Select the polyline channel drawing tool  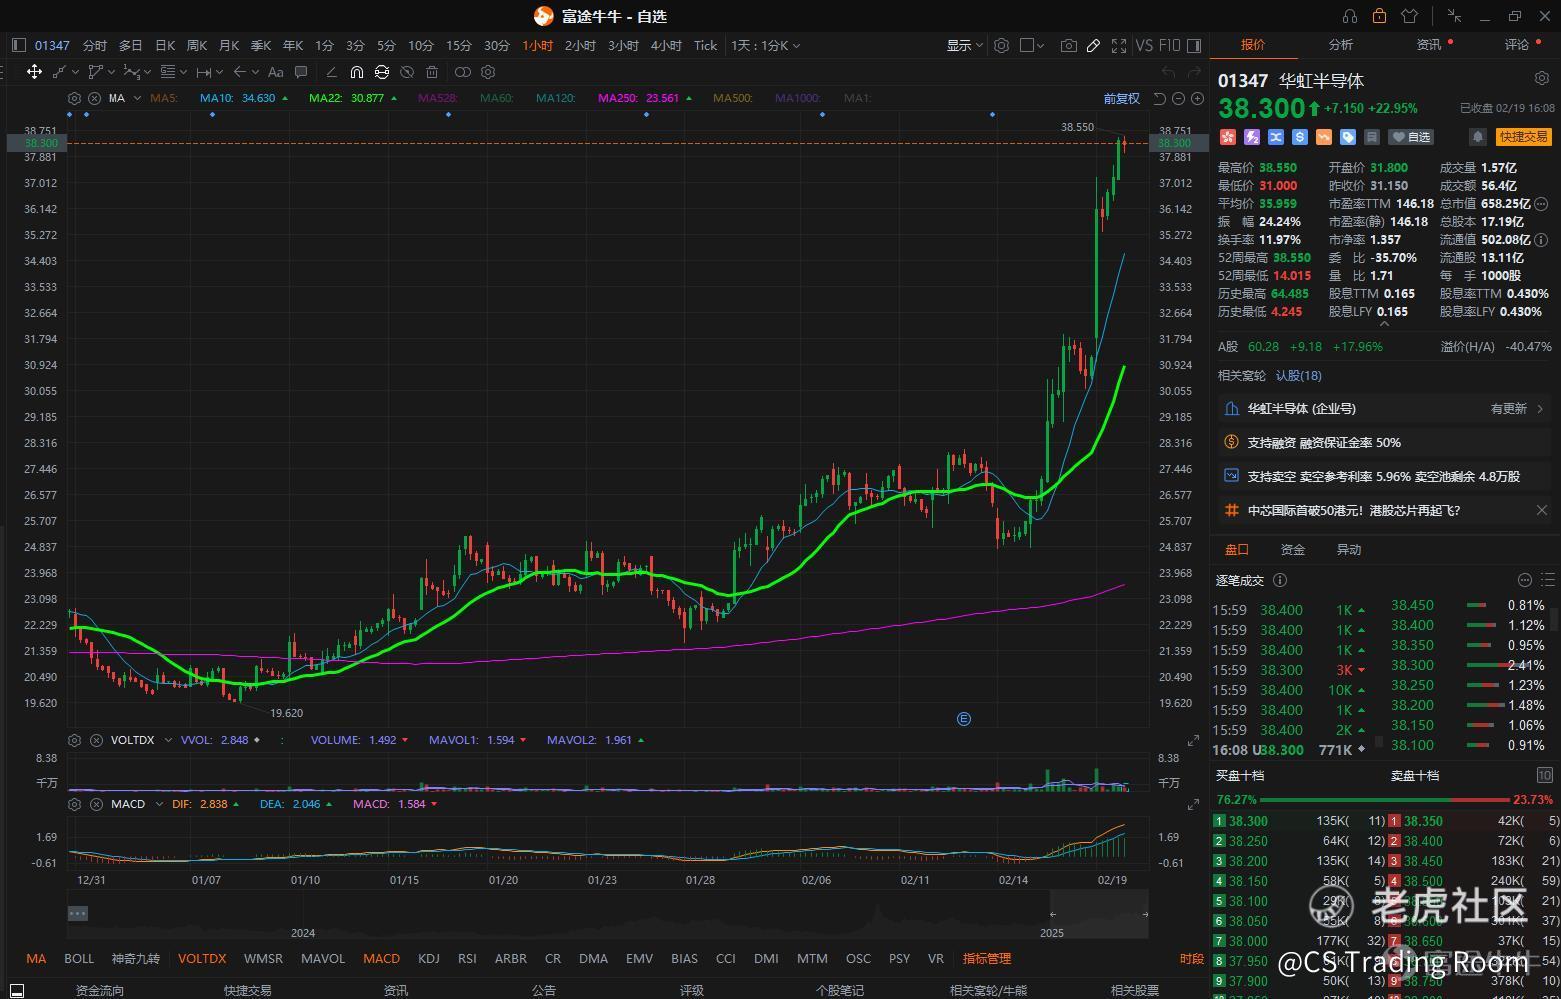point(96,72)
